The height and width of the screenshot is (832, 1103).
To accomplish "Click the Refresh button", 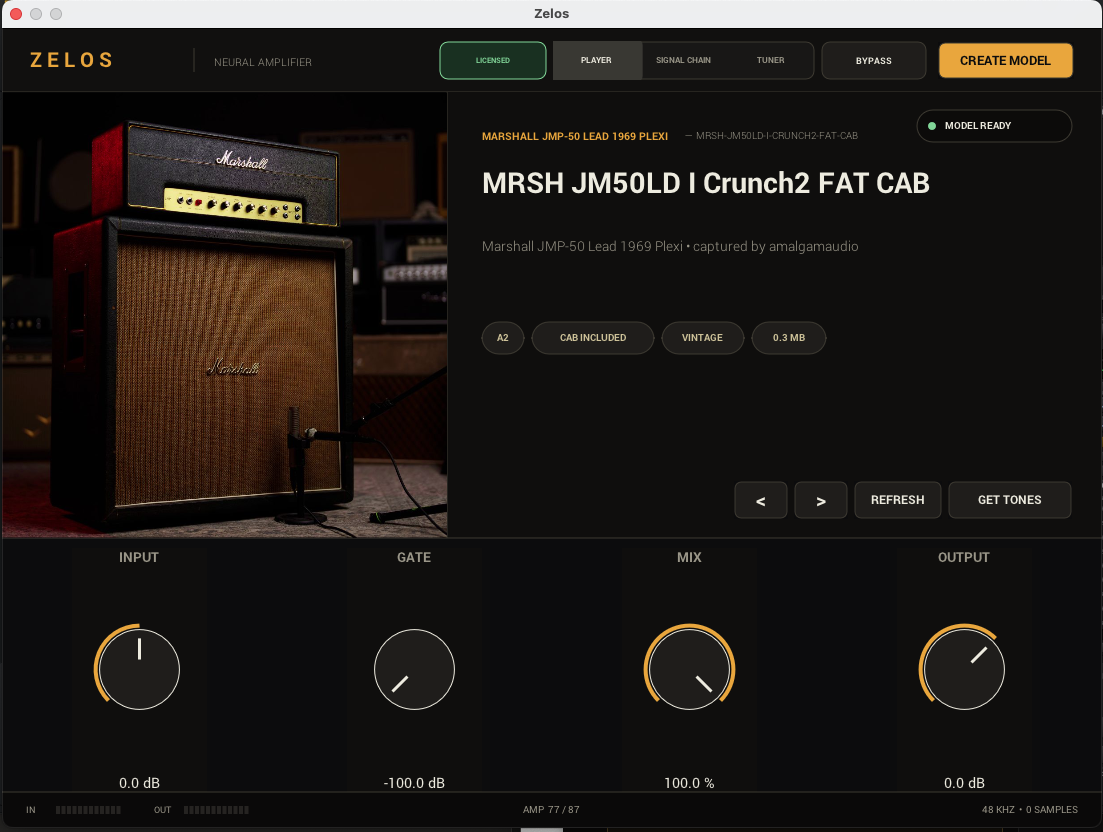I will [x=898, y=500].
